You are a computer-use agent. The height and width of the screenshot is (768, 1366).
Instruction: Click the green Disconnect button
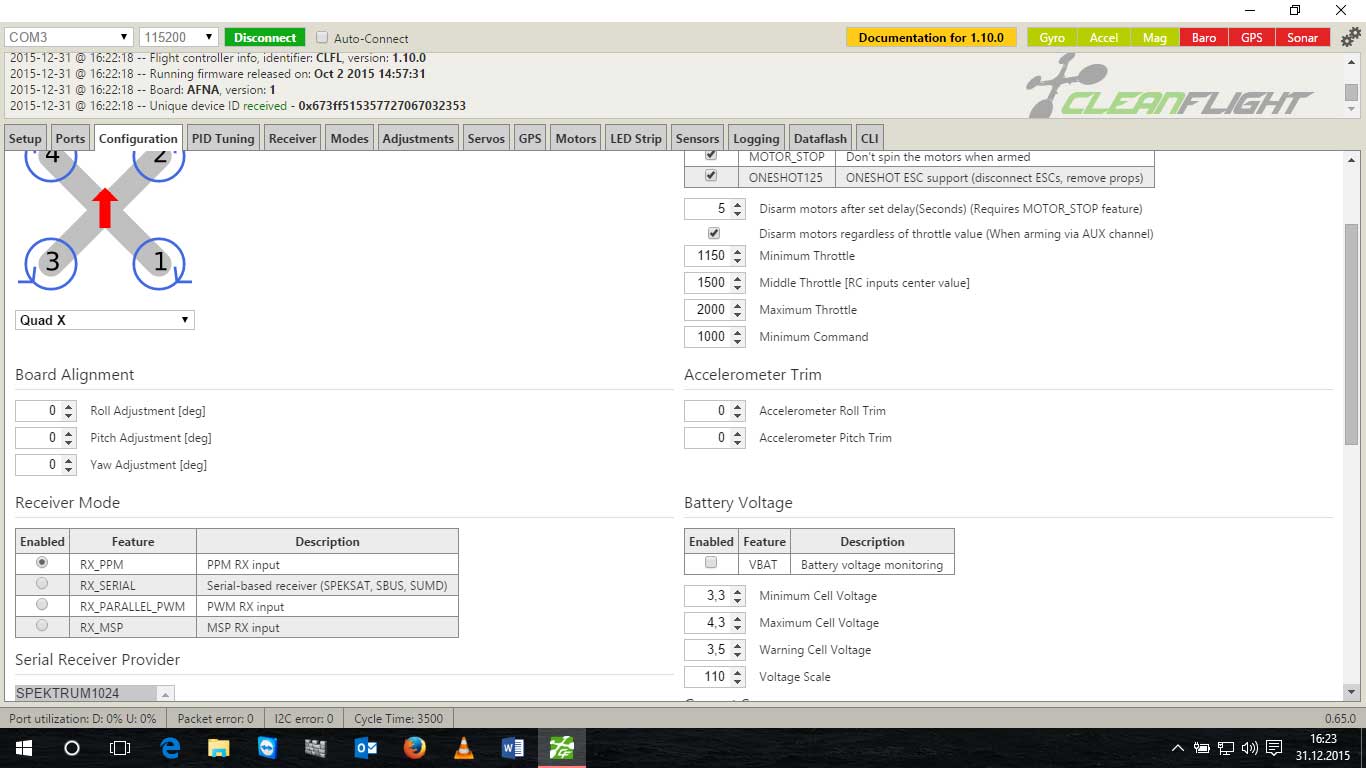[x=265, y=38]
